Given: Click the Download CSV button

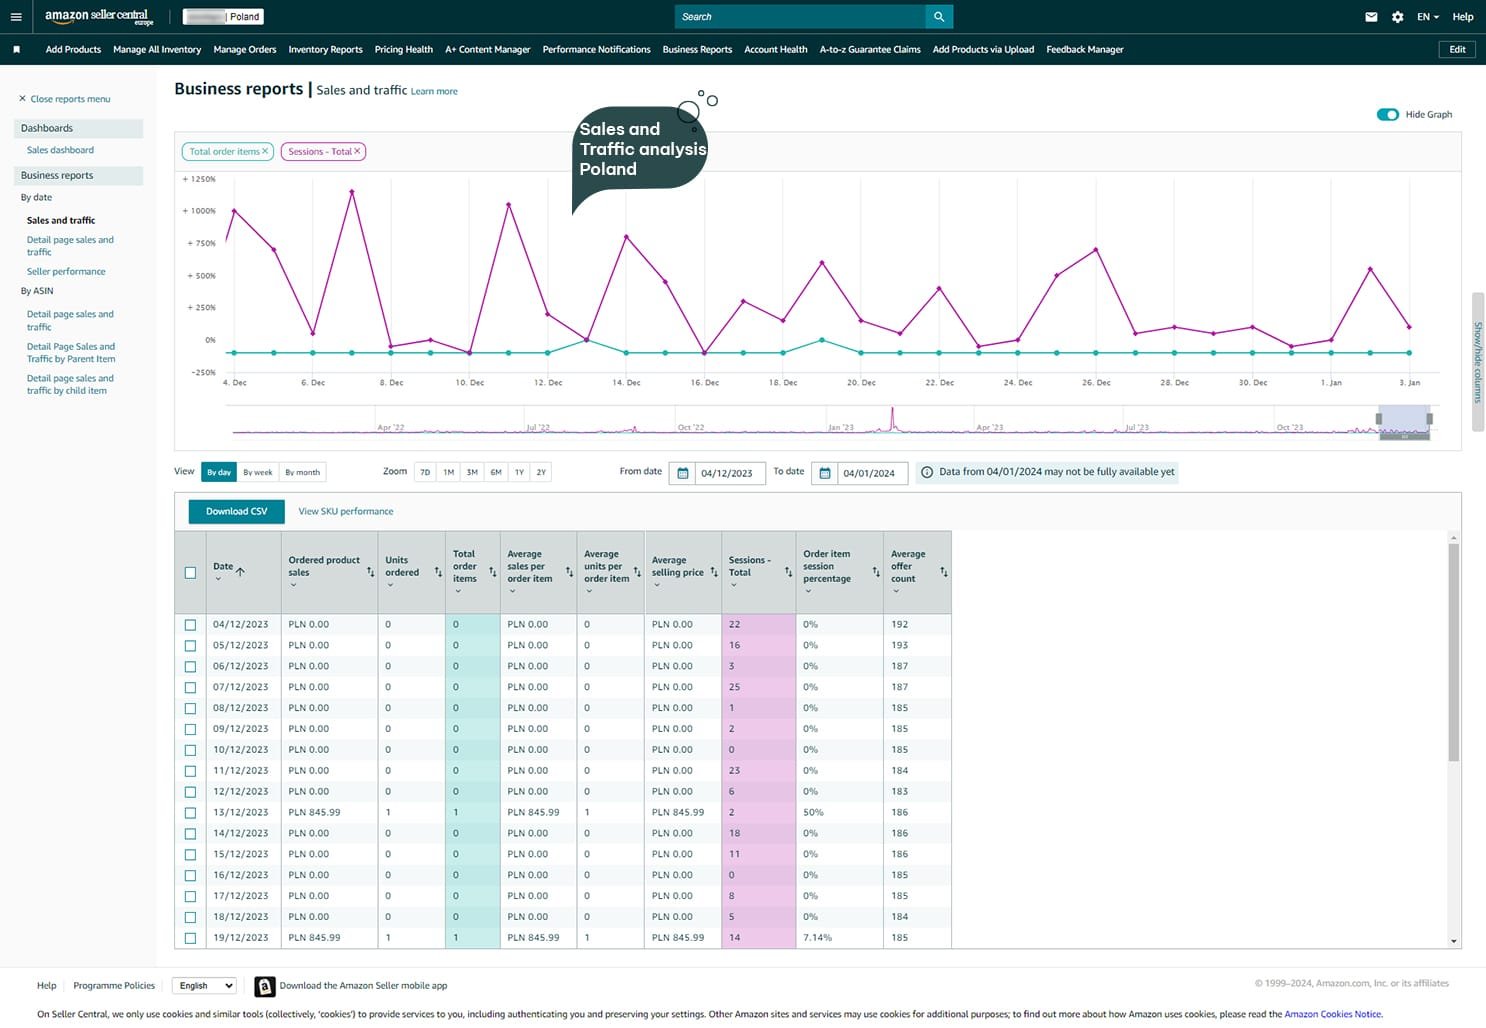Looking at the screenshot, I should [x=236, y=511].
